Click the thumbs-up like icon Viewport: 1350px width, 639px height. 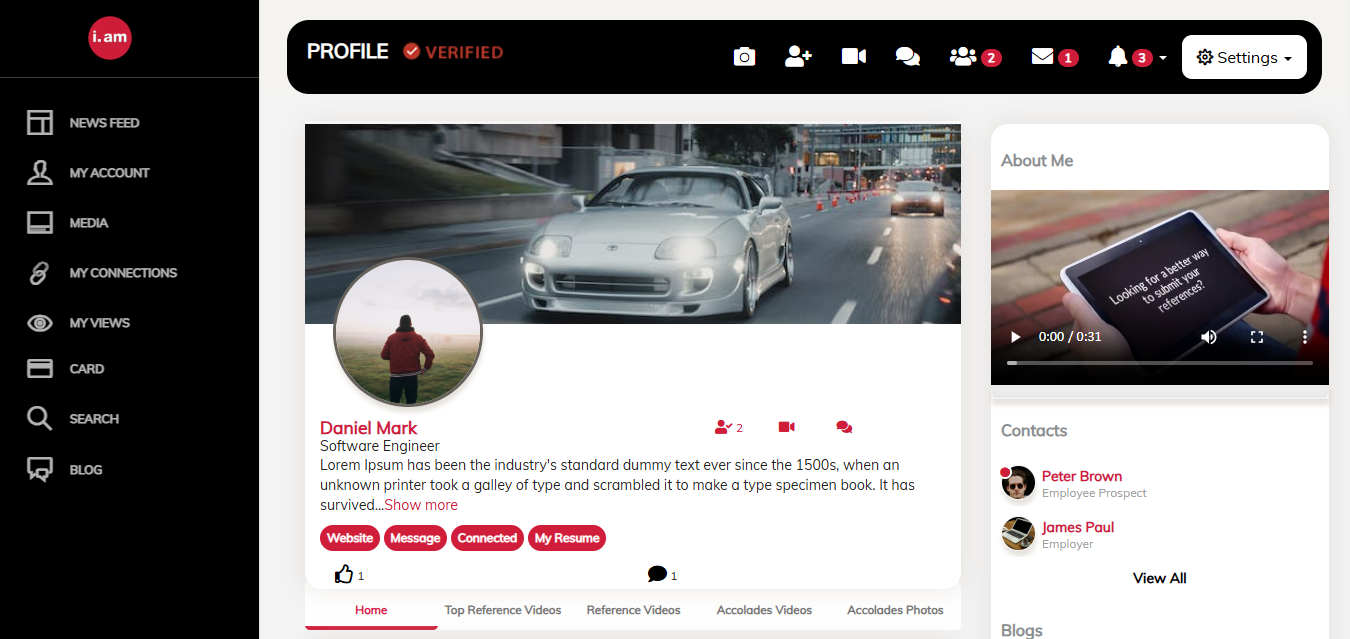[344, 574]
